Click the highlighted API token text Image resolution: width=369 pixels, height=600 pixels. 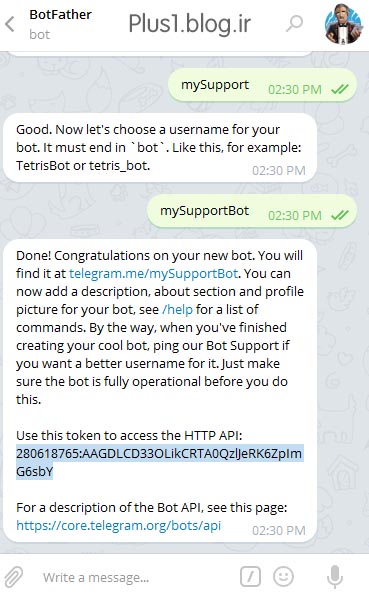160,462
